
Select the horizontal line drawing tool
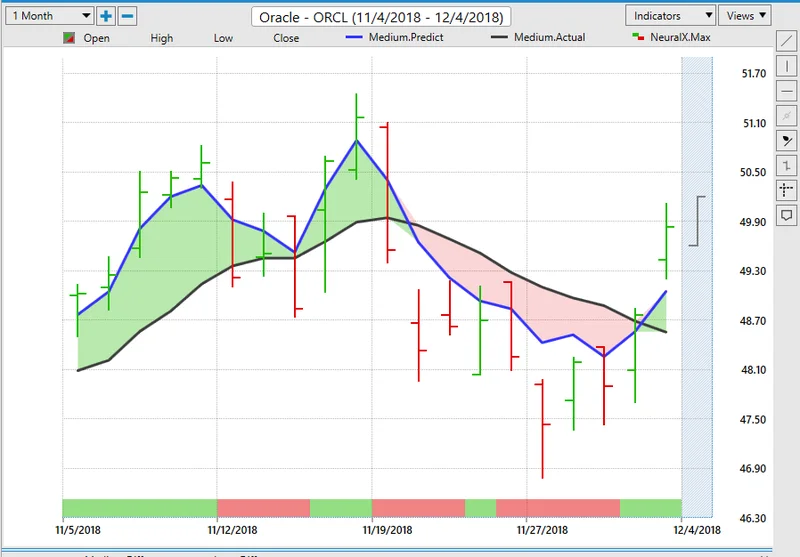pyautogui.click(x=786, y=91)
